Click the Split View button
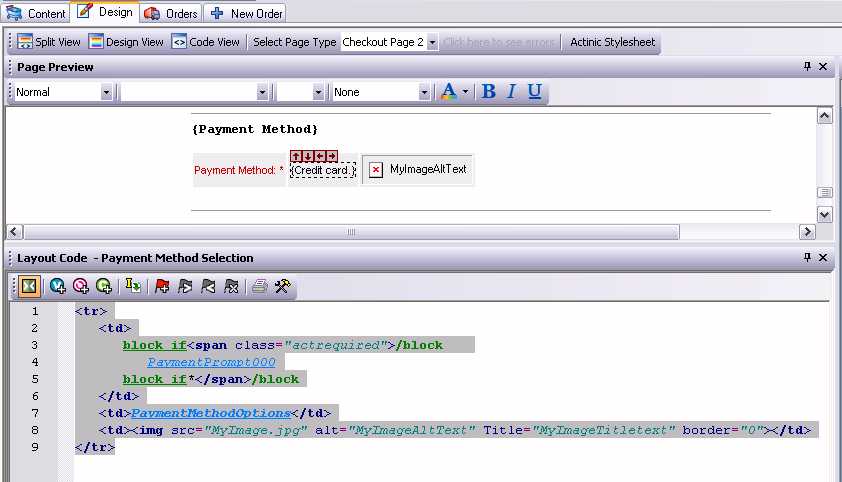 coord(49,42)
